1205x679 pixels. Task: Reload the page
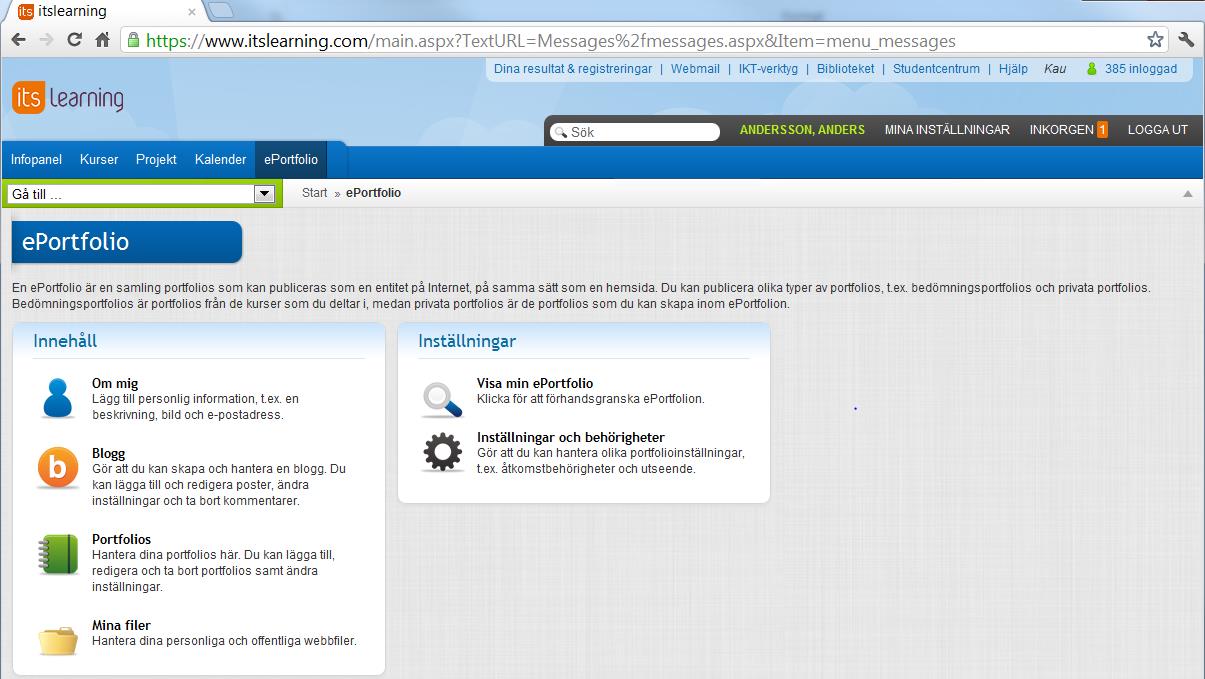pos(74,40)
